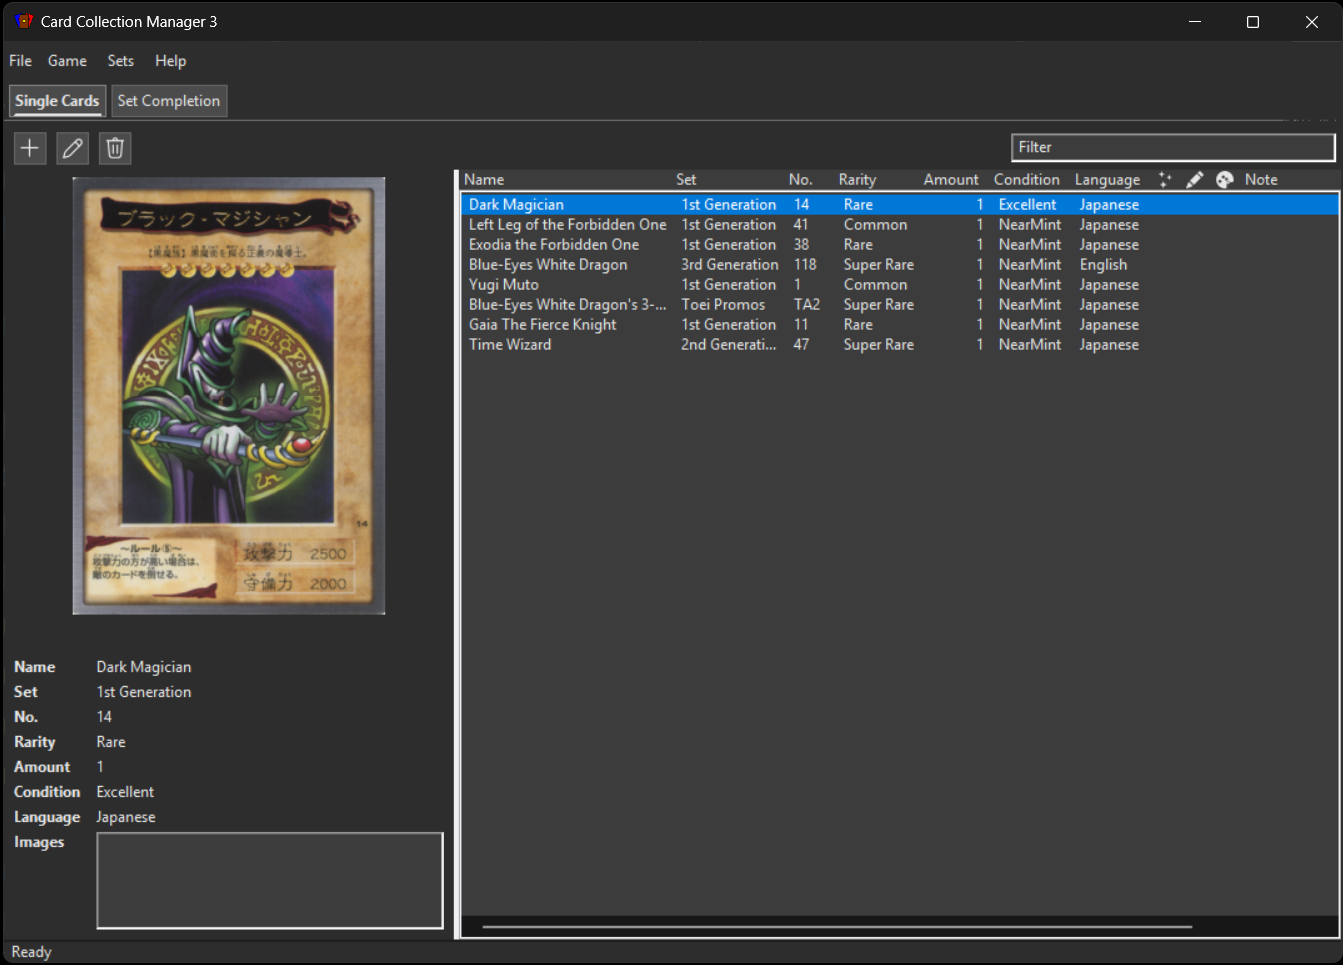Open the Sets menu
1343x965 pixels.
[x=121, y=61]
